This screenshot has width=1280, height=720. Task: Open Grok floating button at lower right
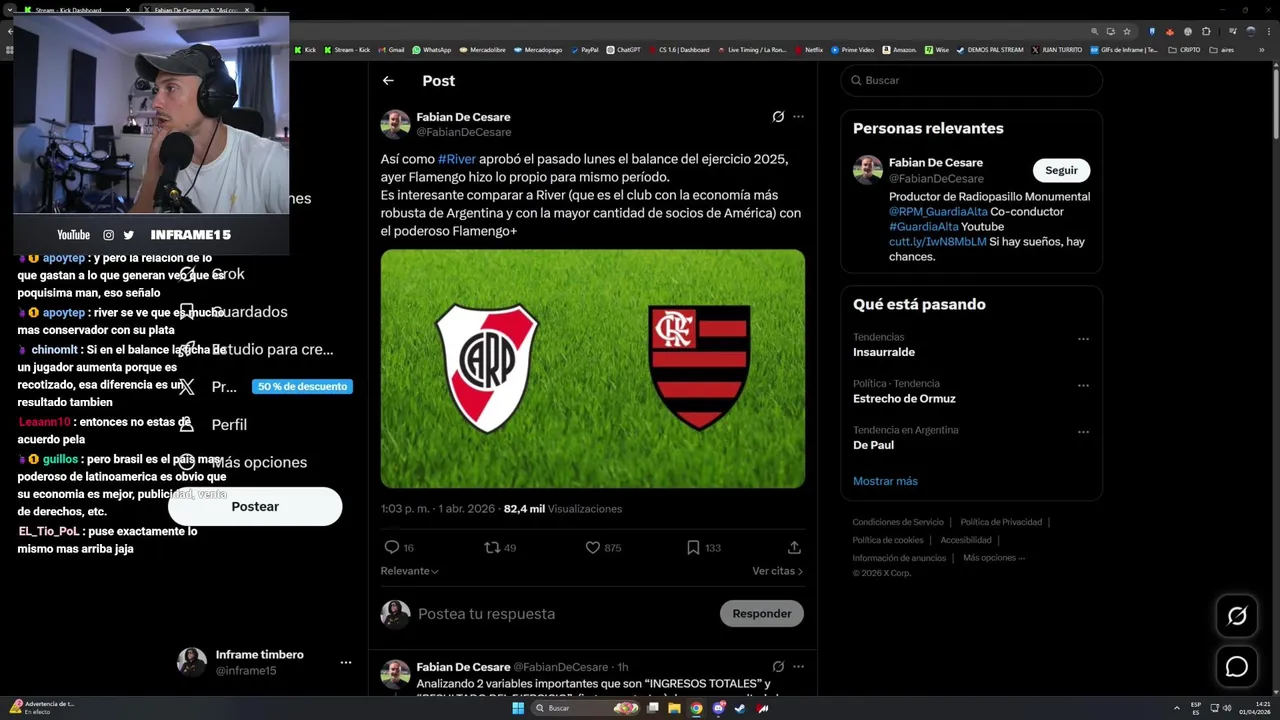[1237, 616]
